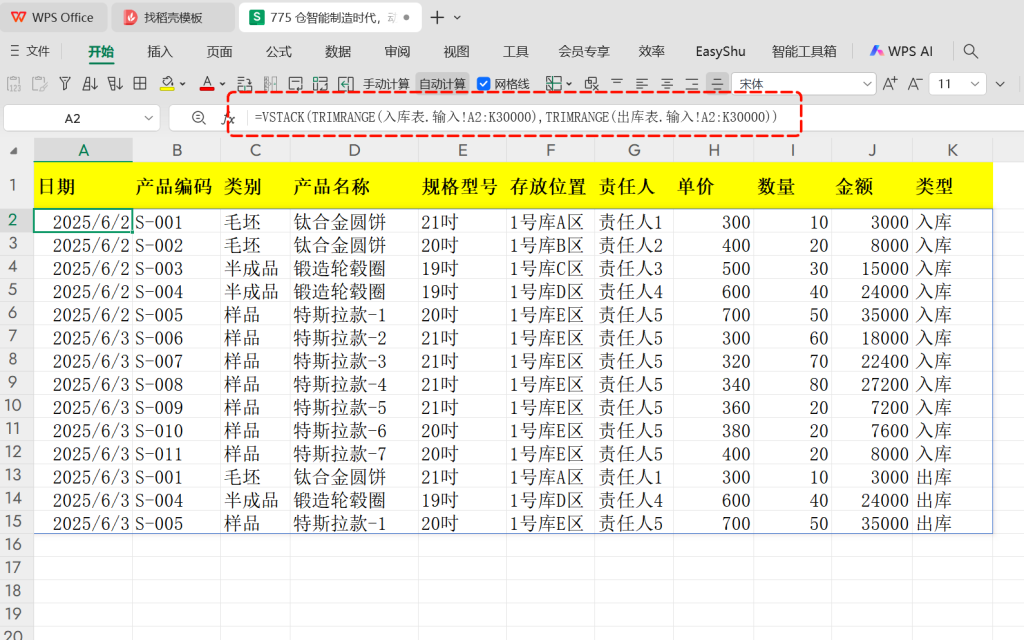The height and width of the screenshot is (640, 1024).
Task: Increase font size with A+ icon
Action: (890, 84)
